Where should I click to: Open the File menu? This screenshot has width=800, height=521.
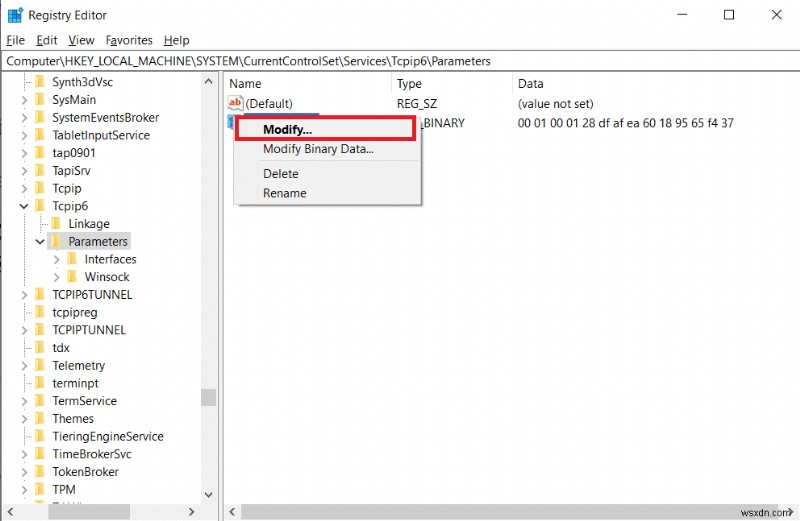point(15,40)
